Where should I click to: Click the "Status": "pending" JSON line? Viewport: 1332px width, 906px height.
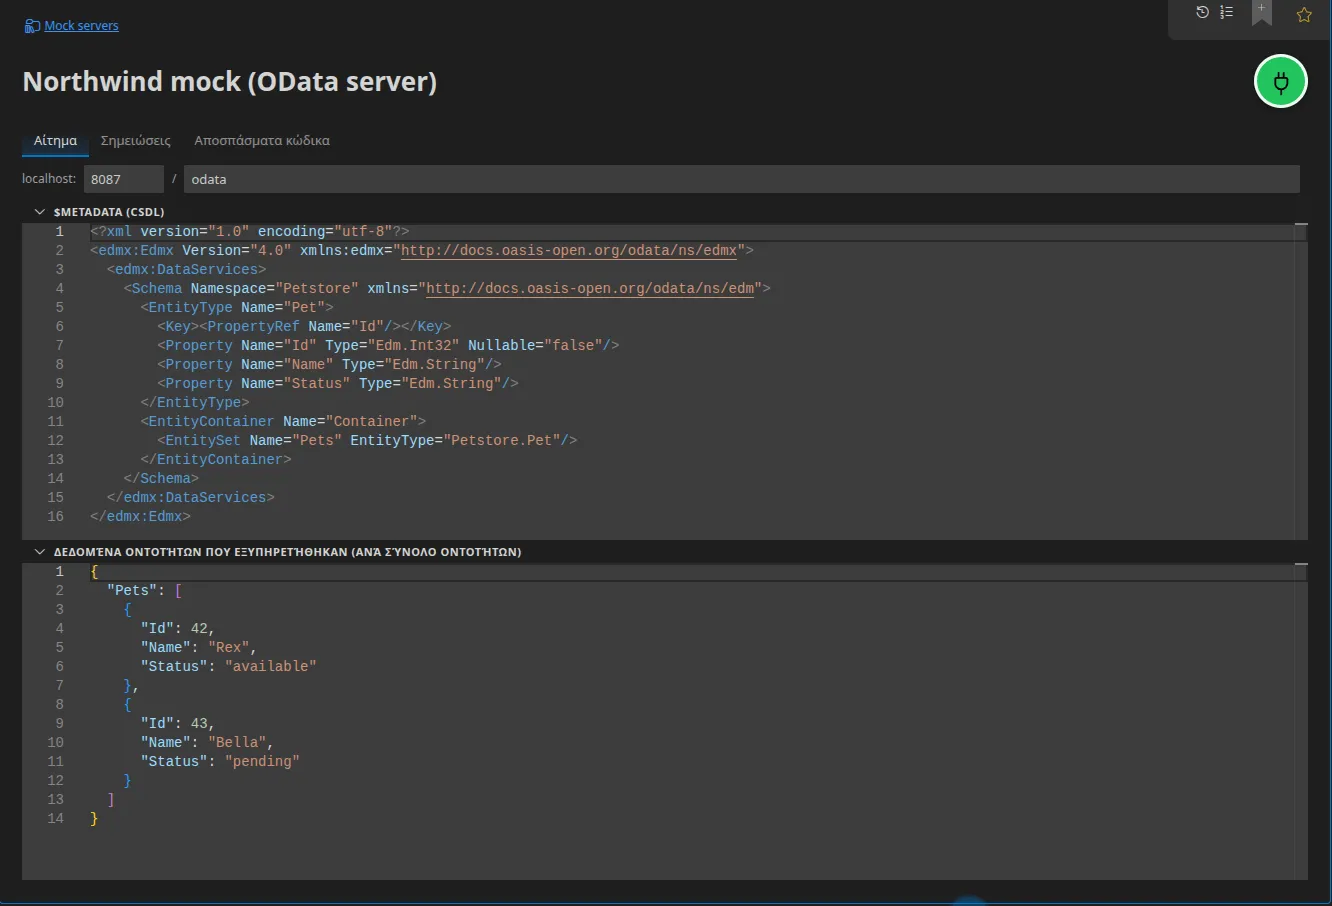click(220, 761)
